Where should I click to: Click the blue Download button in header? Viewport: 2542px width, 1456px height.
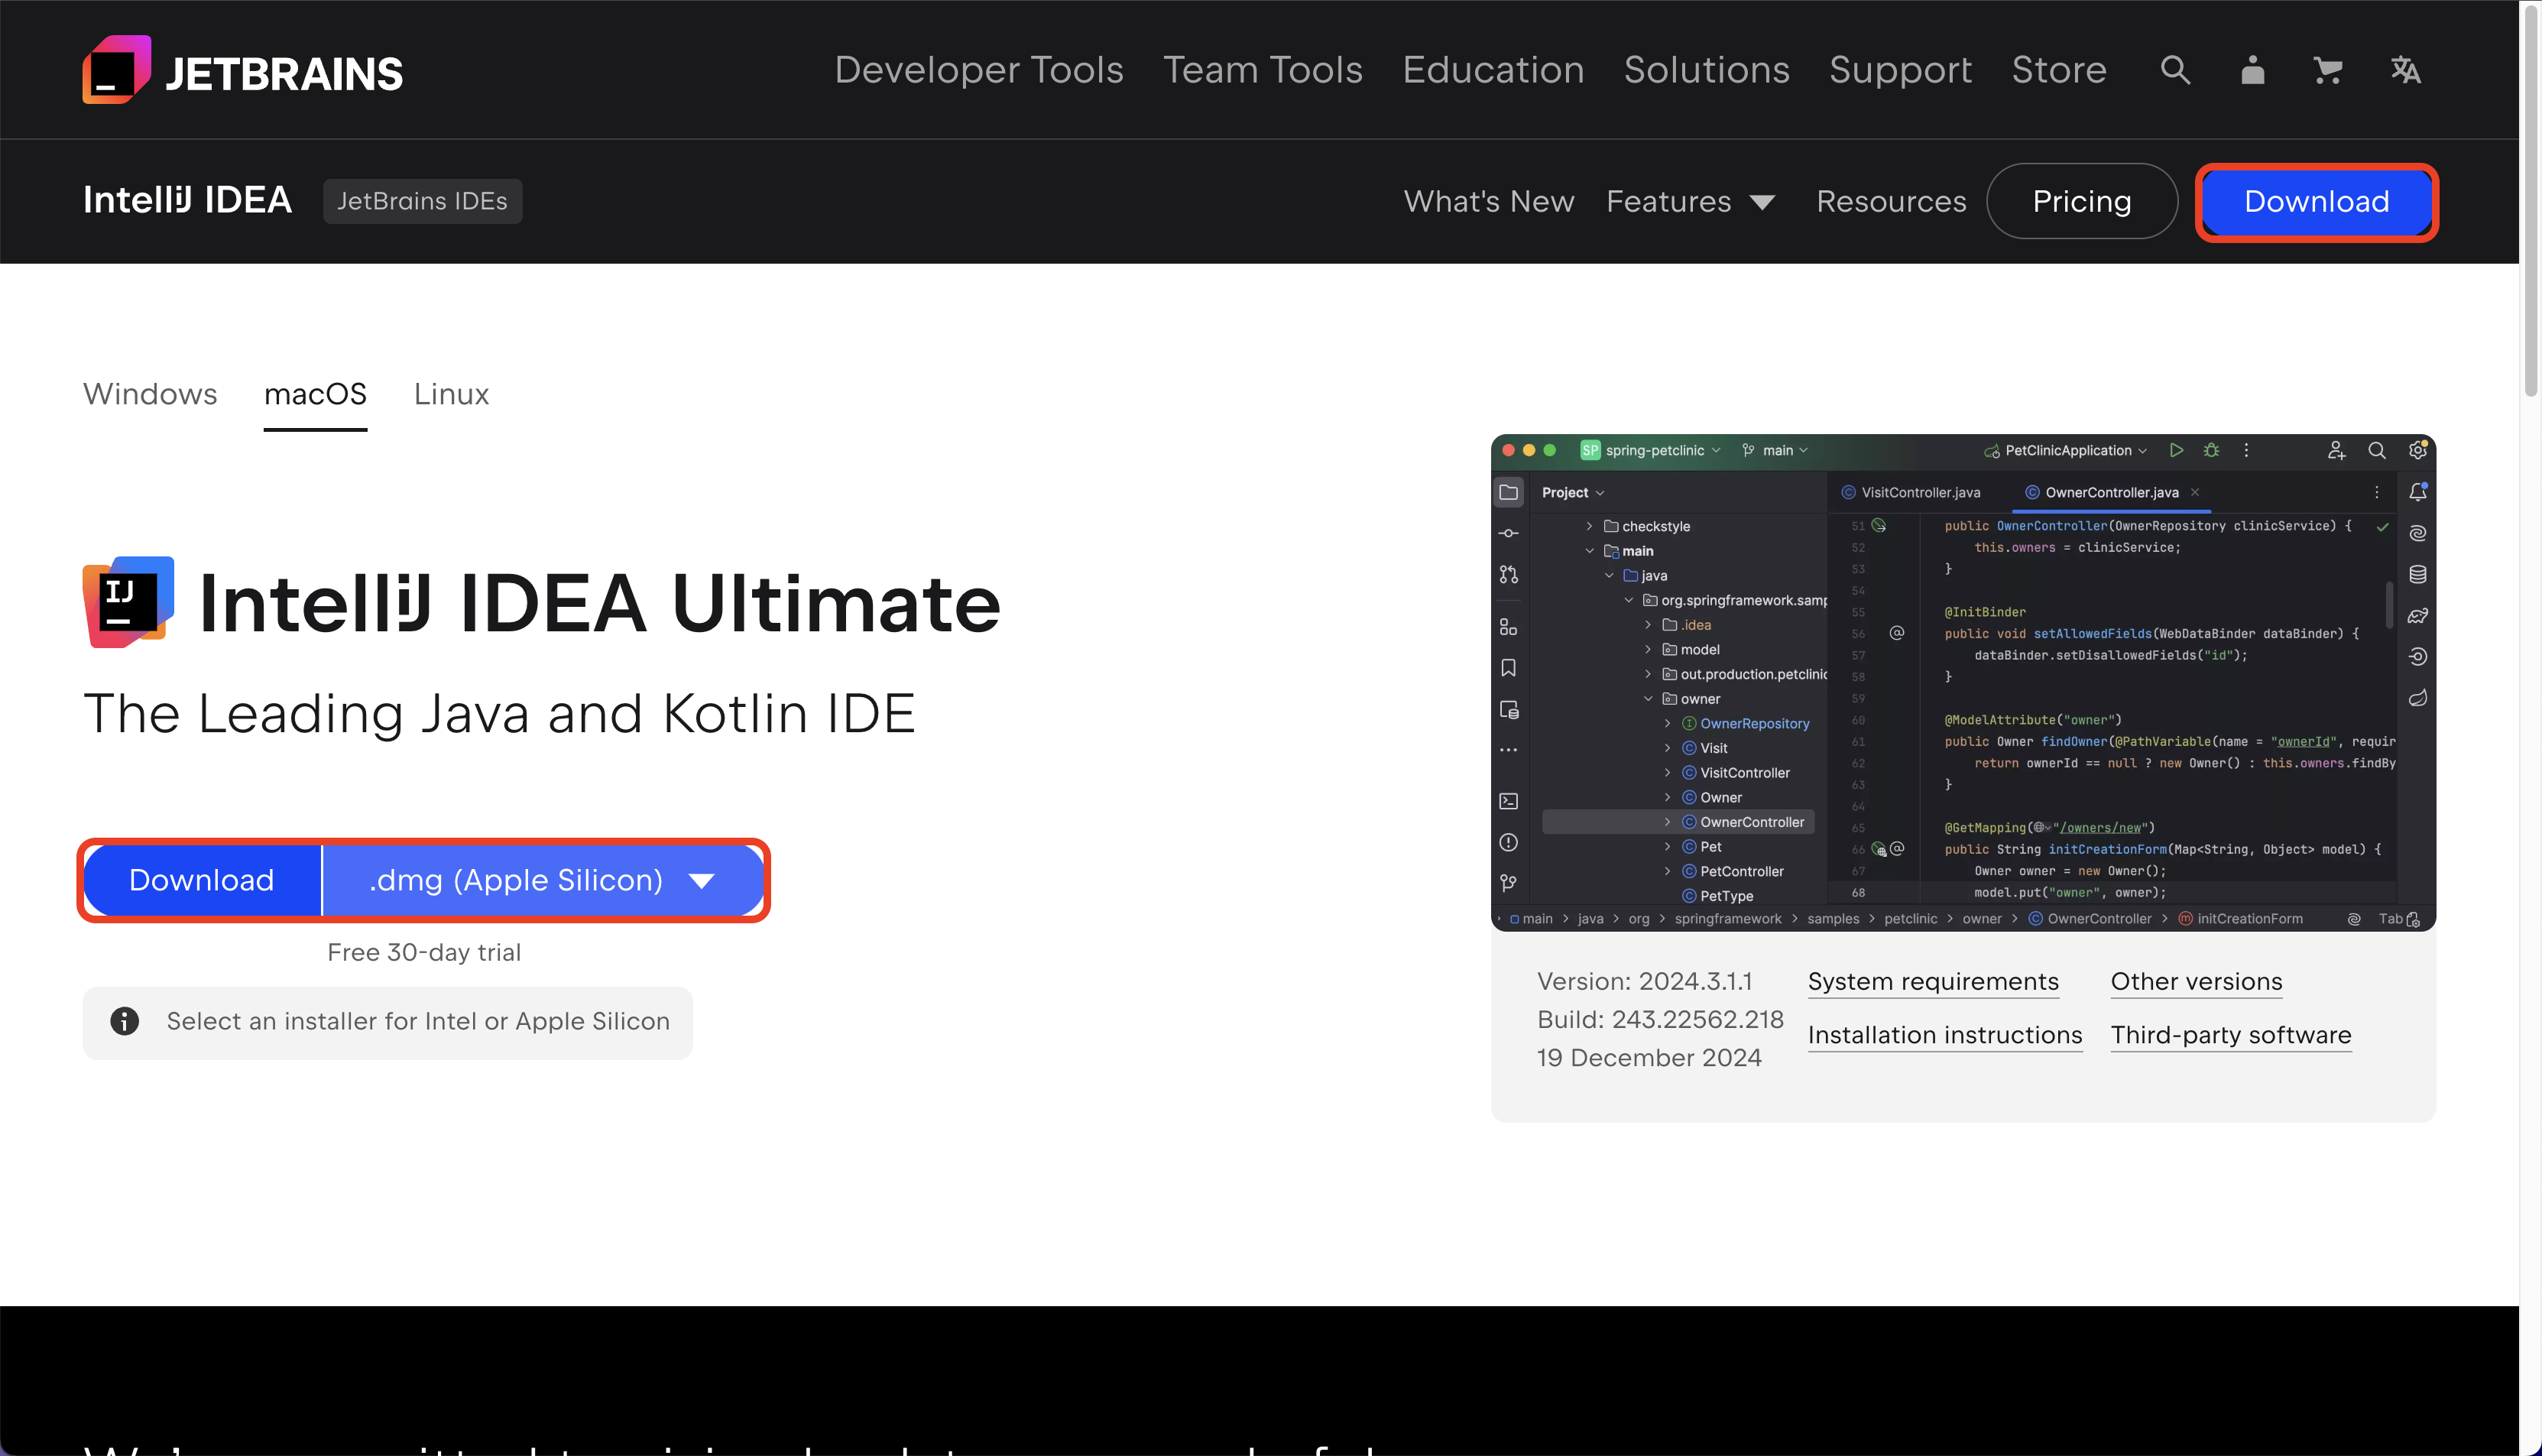tap(2316, 202)
